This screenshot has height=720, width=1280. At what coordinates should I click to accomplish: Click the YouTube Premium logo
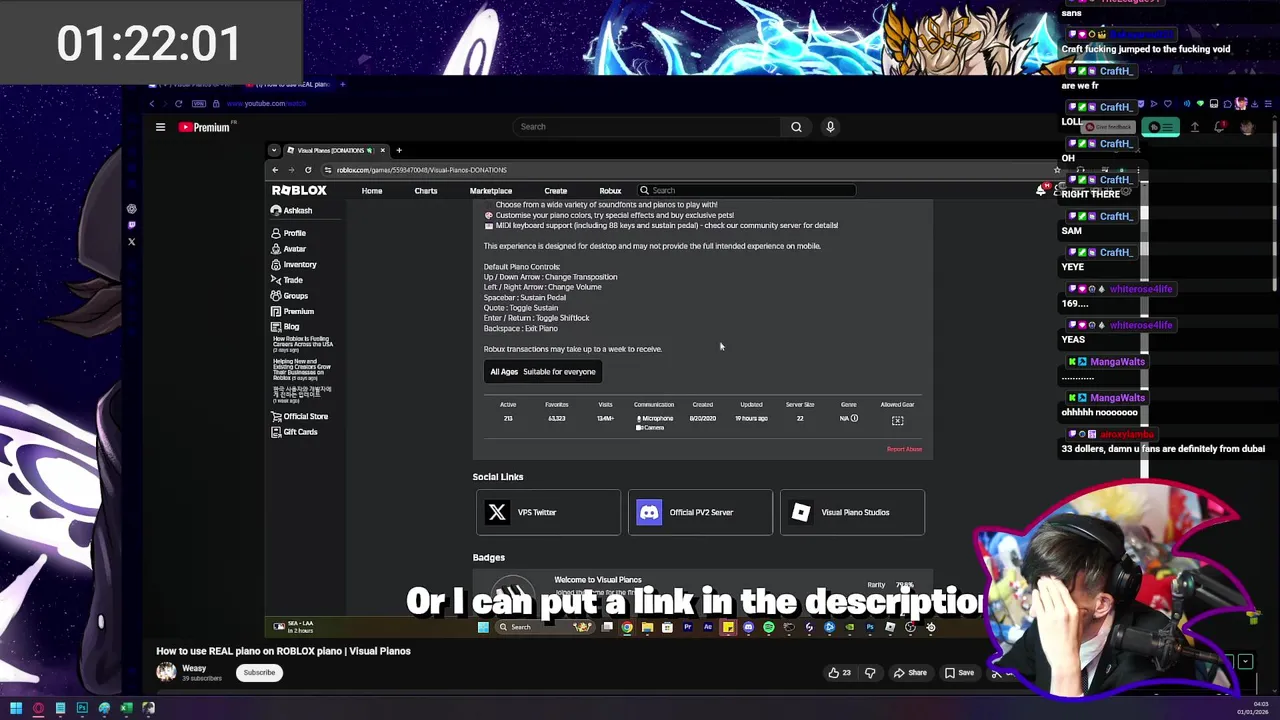205,127
